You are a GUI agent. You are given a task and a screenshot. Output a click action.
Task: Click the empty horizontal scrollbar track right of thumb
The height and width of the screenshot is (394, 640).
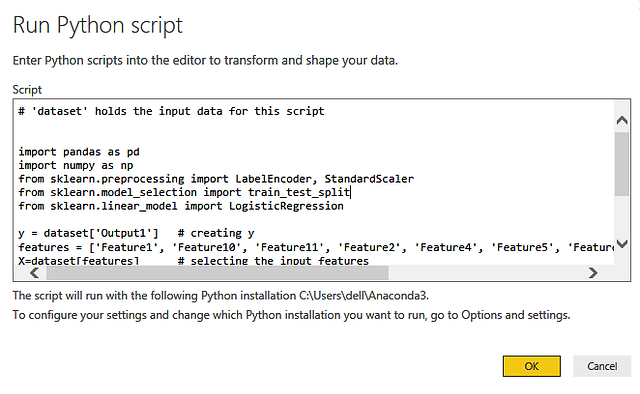(x=487, y=273)
